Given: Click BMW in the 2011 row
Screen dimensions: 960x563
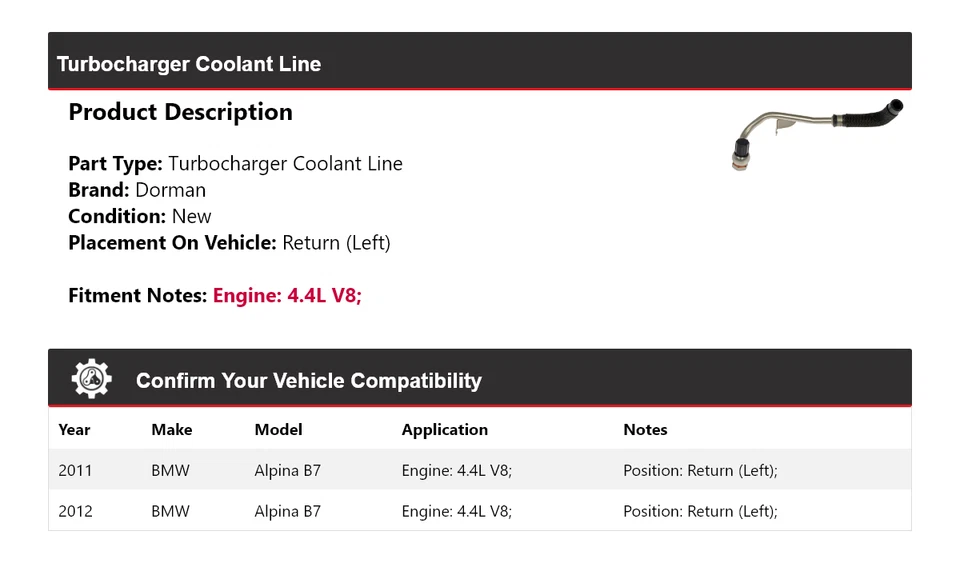Looking at the screenshot, I should click(170, 470).
